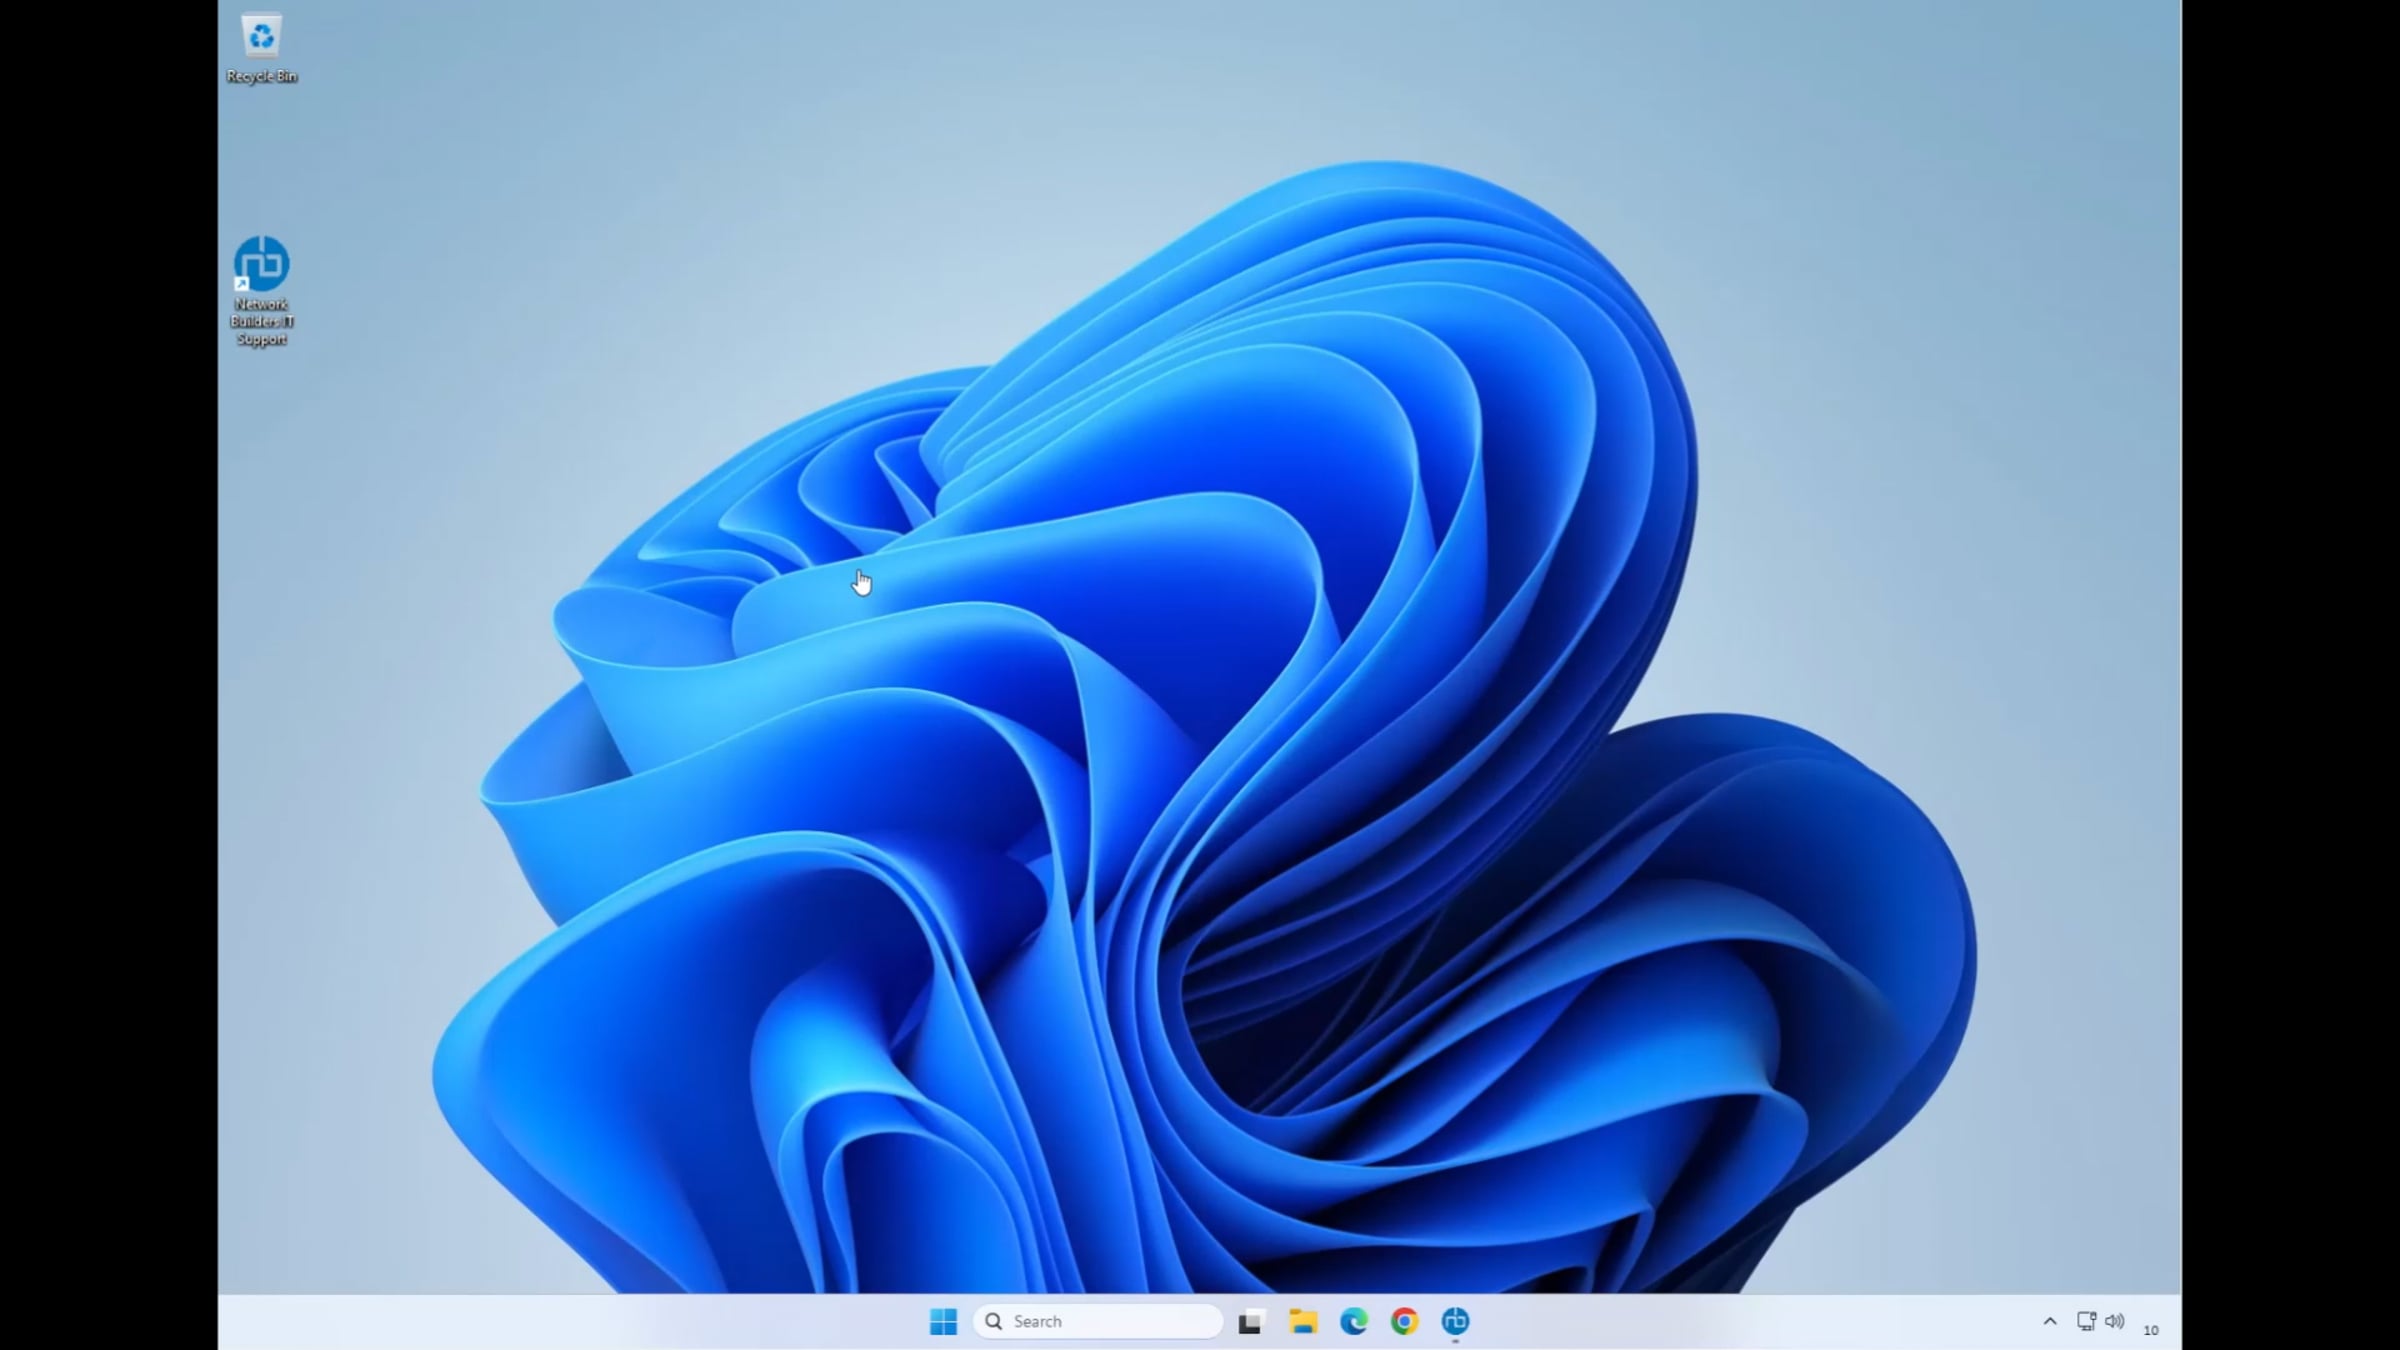
Task: Open Google Chrome from the taskbar
Action: [x=1404, y=1321]
